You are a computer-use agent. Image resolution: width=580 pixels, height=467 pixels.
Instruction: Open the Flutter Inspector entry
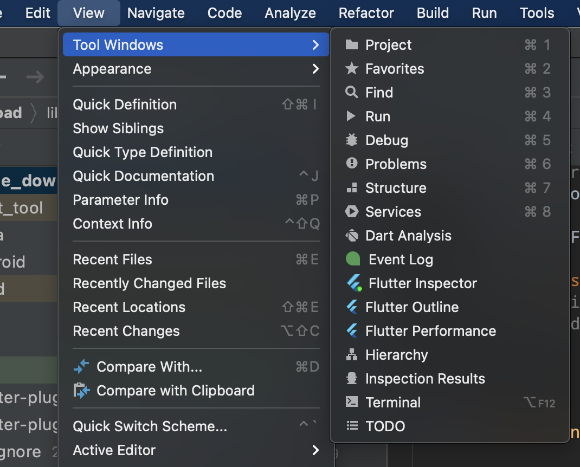click(449, 283)
